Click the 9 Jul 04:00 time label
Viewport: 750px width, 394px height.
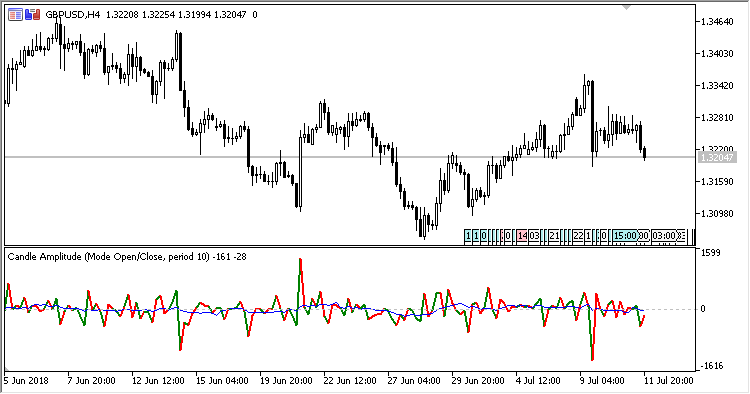coord(602,381)
